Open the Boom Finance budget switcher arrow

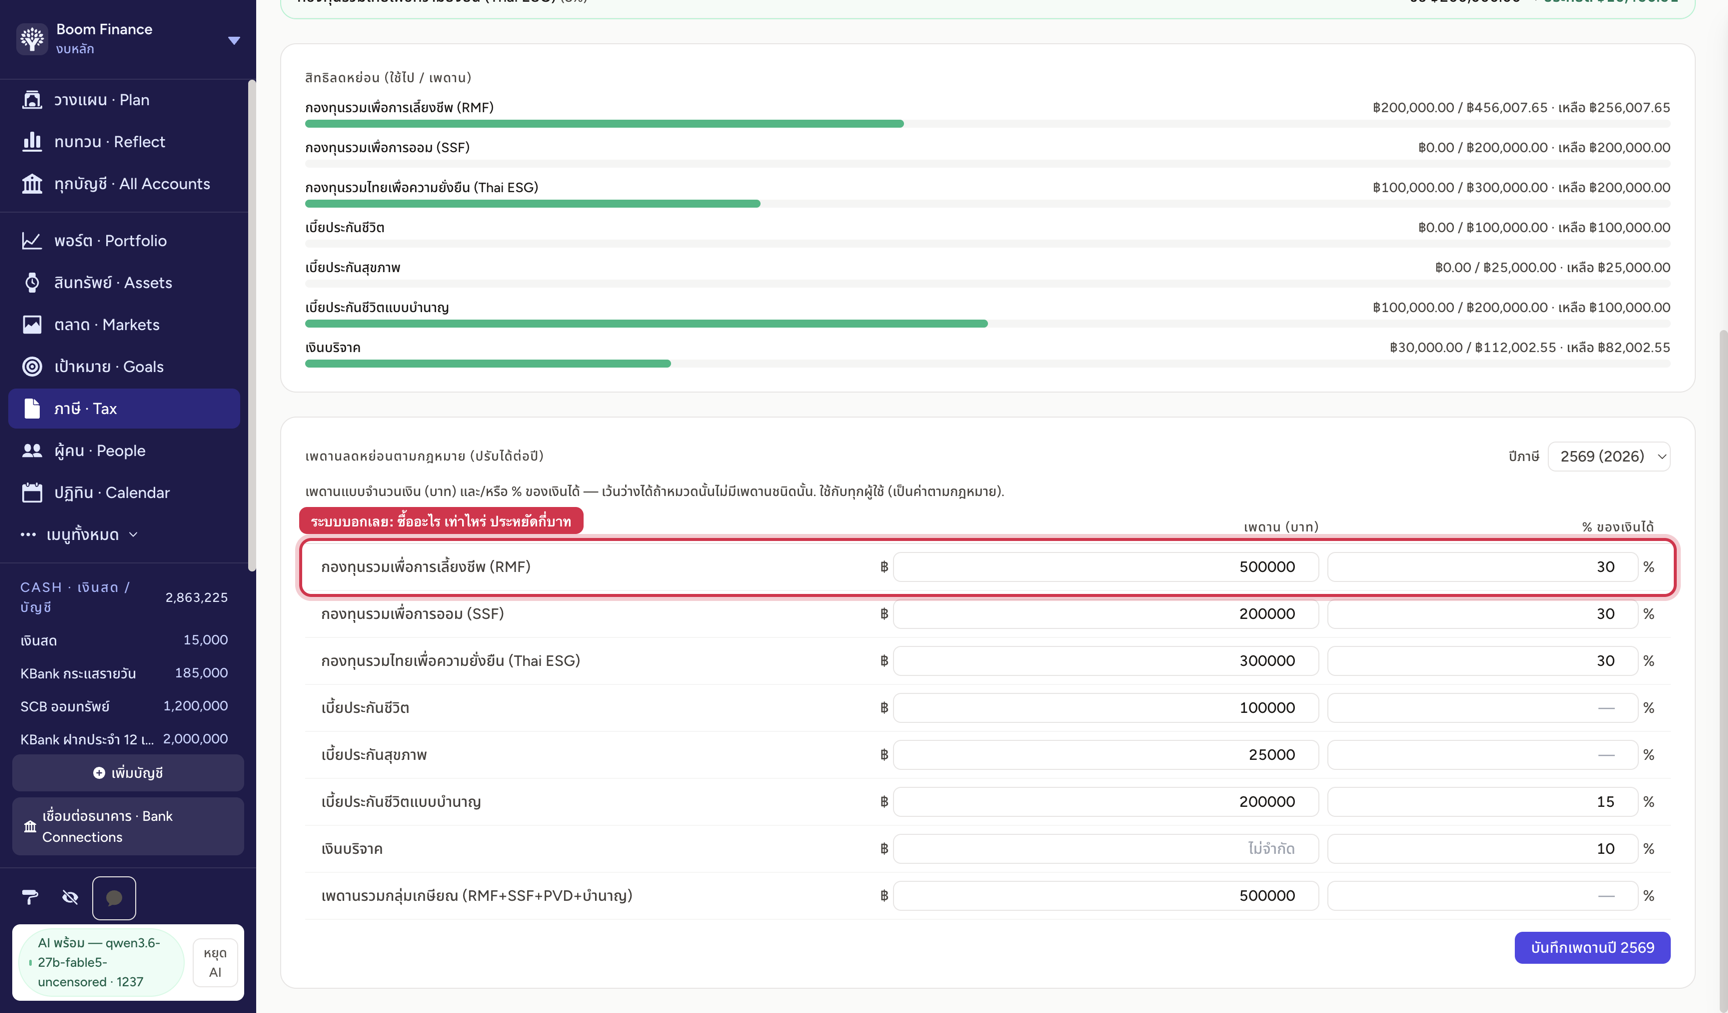pyautogui.click(x=234, y=40)
